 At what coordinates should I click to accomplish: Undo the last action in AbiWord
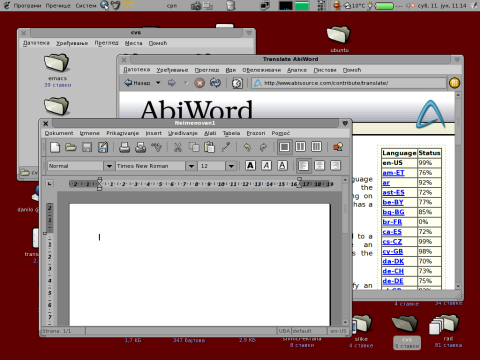tap(247, 147)
